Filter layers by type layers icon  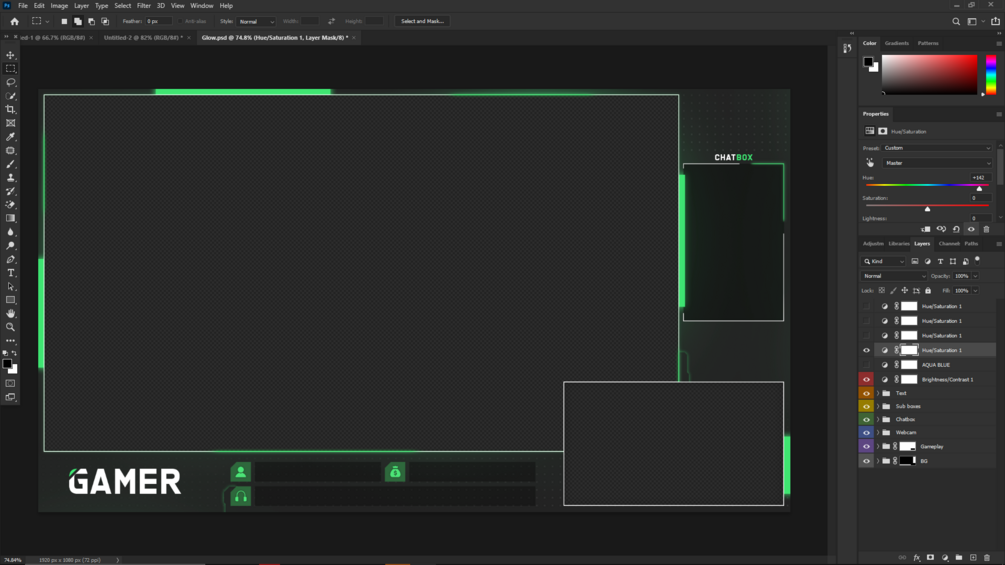[940, 261]
